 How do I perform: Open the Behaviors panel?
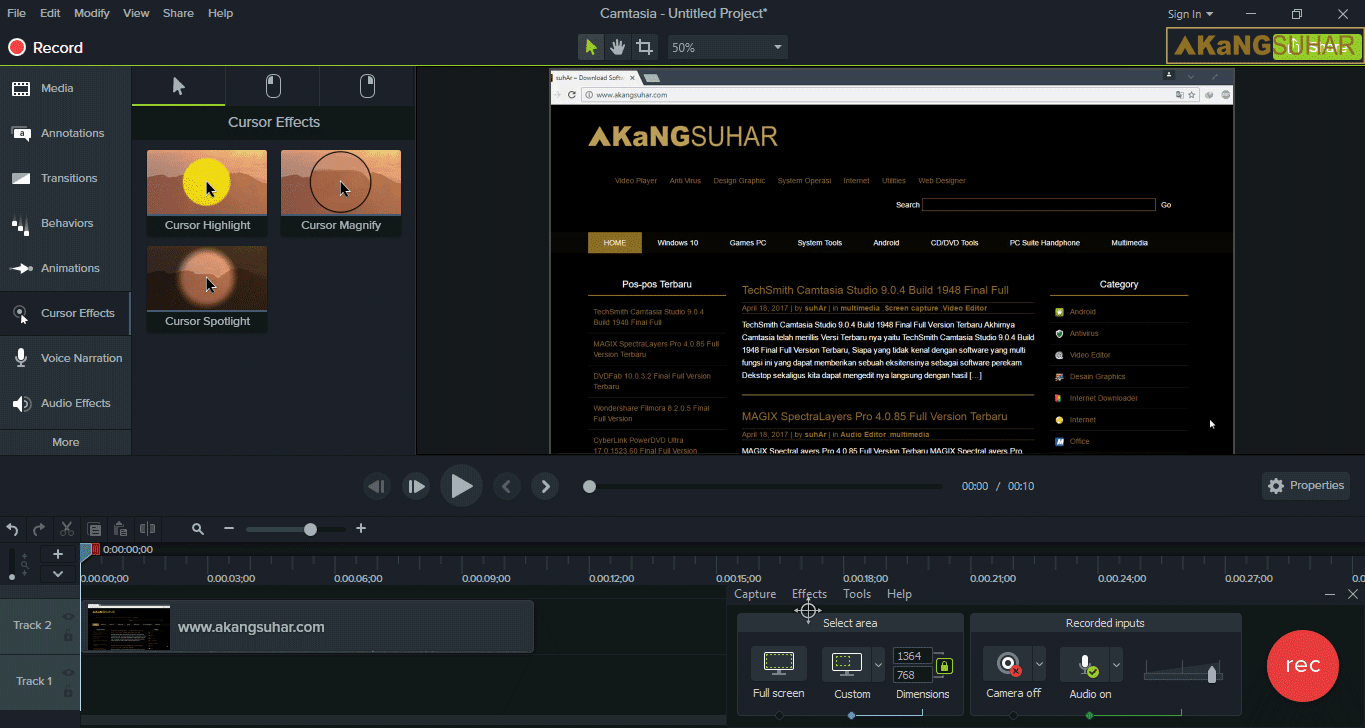(65, 223)
